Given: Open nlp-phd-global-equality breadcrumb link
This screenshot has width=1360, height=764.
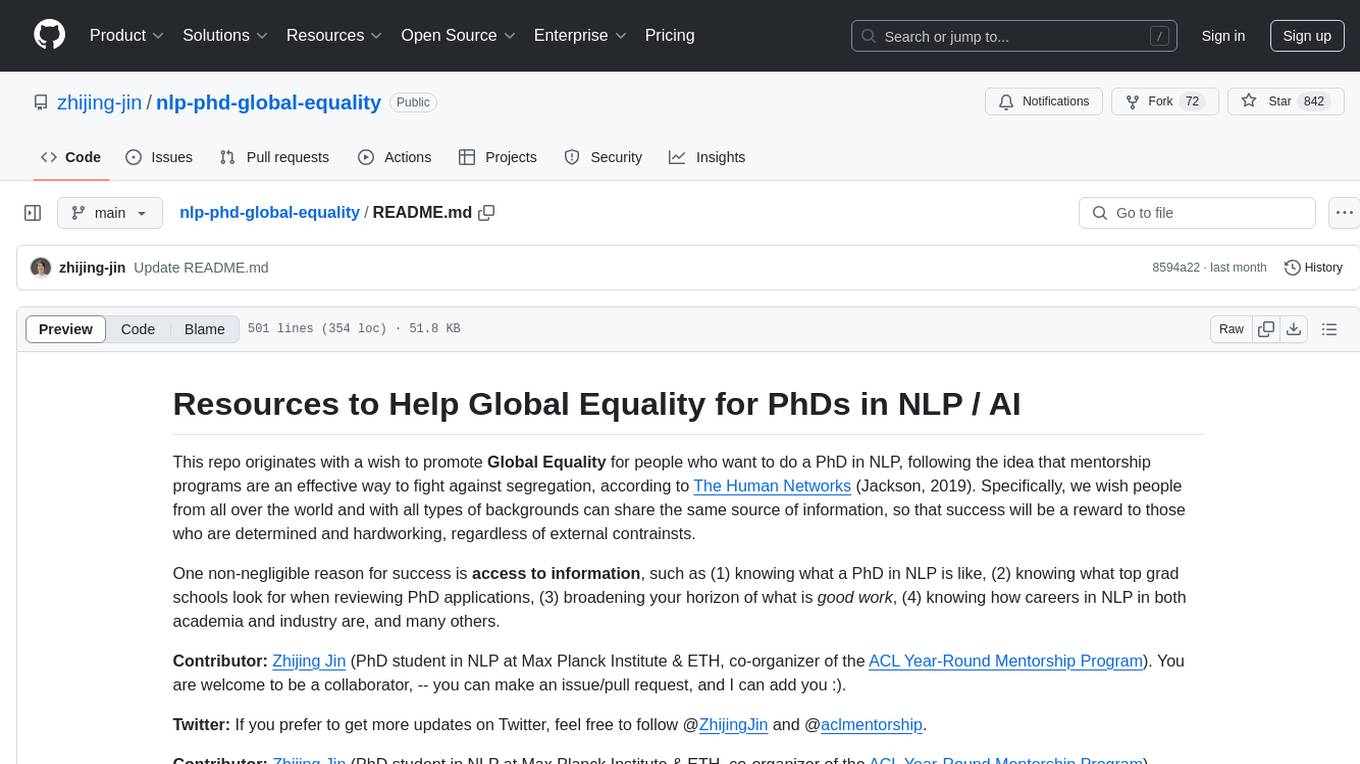Looking at the screenshot, I should (269, 212).
